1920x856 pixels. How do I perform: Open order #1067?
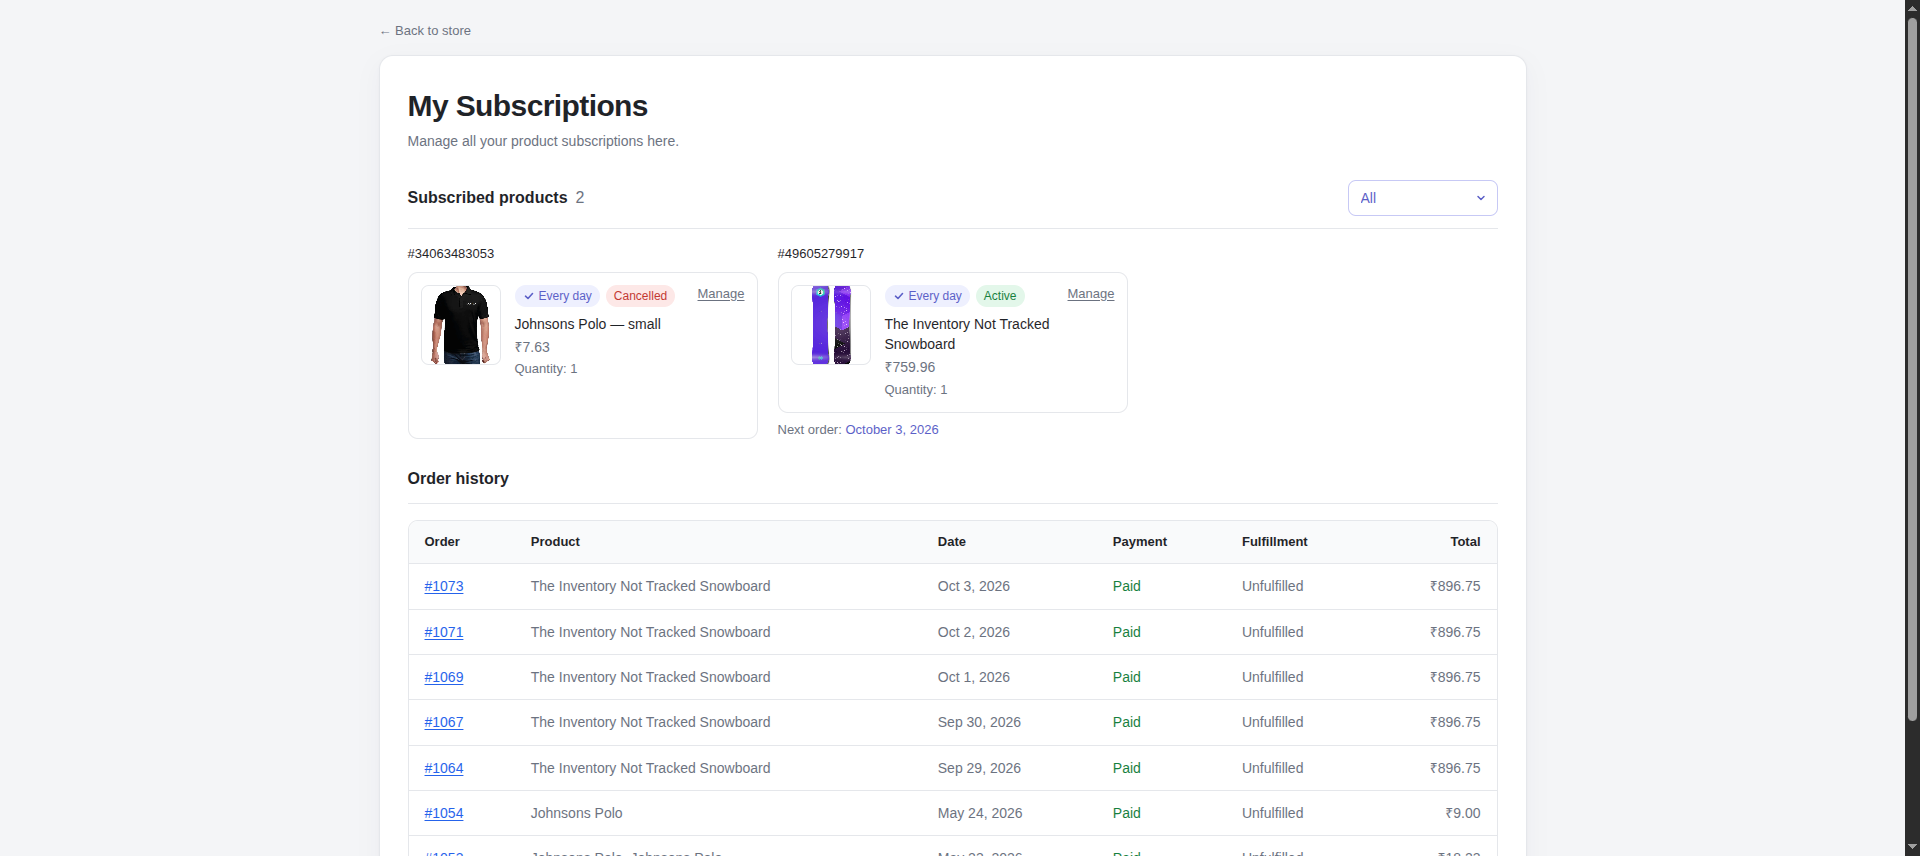click(444, 722)
